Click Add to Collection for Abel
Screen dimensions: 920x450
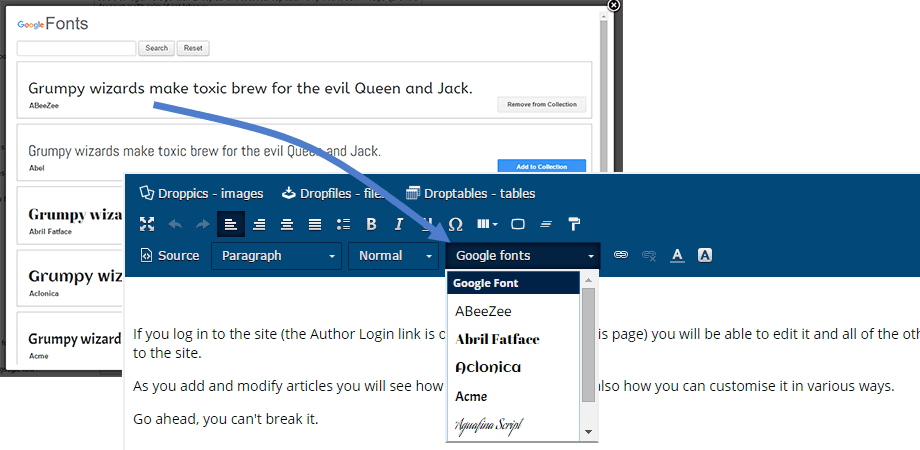tap(541, 166)
